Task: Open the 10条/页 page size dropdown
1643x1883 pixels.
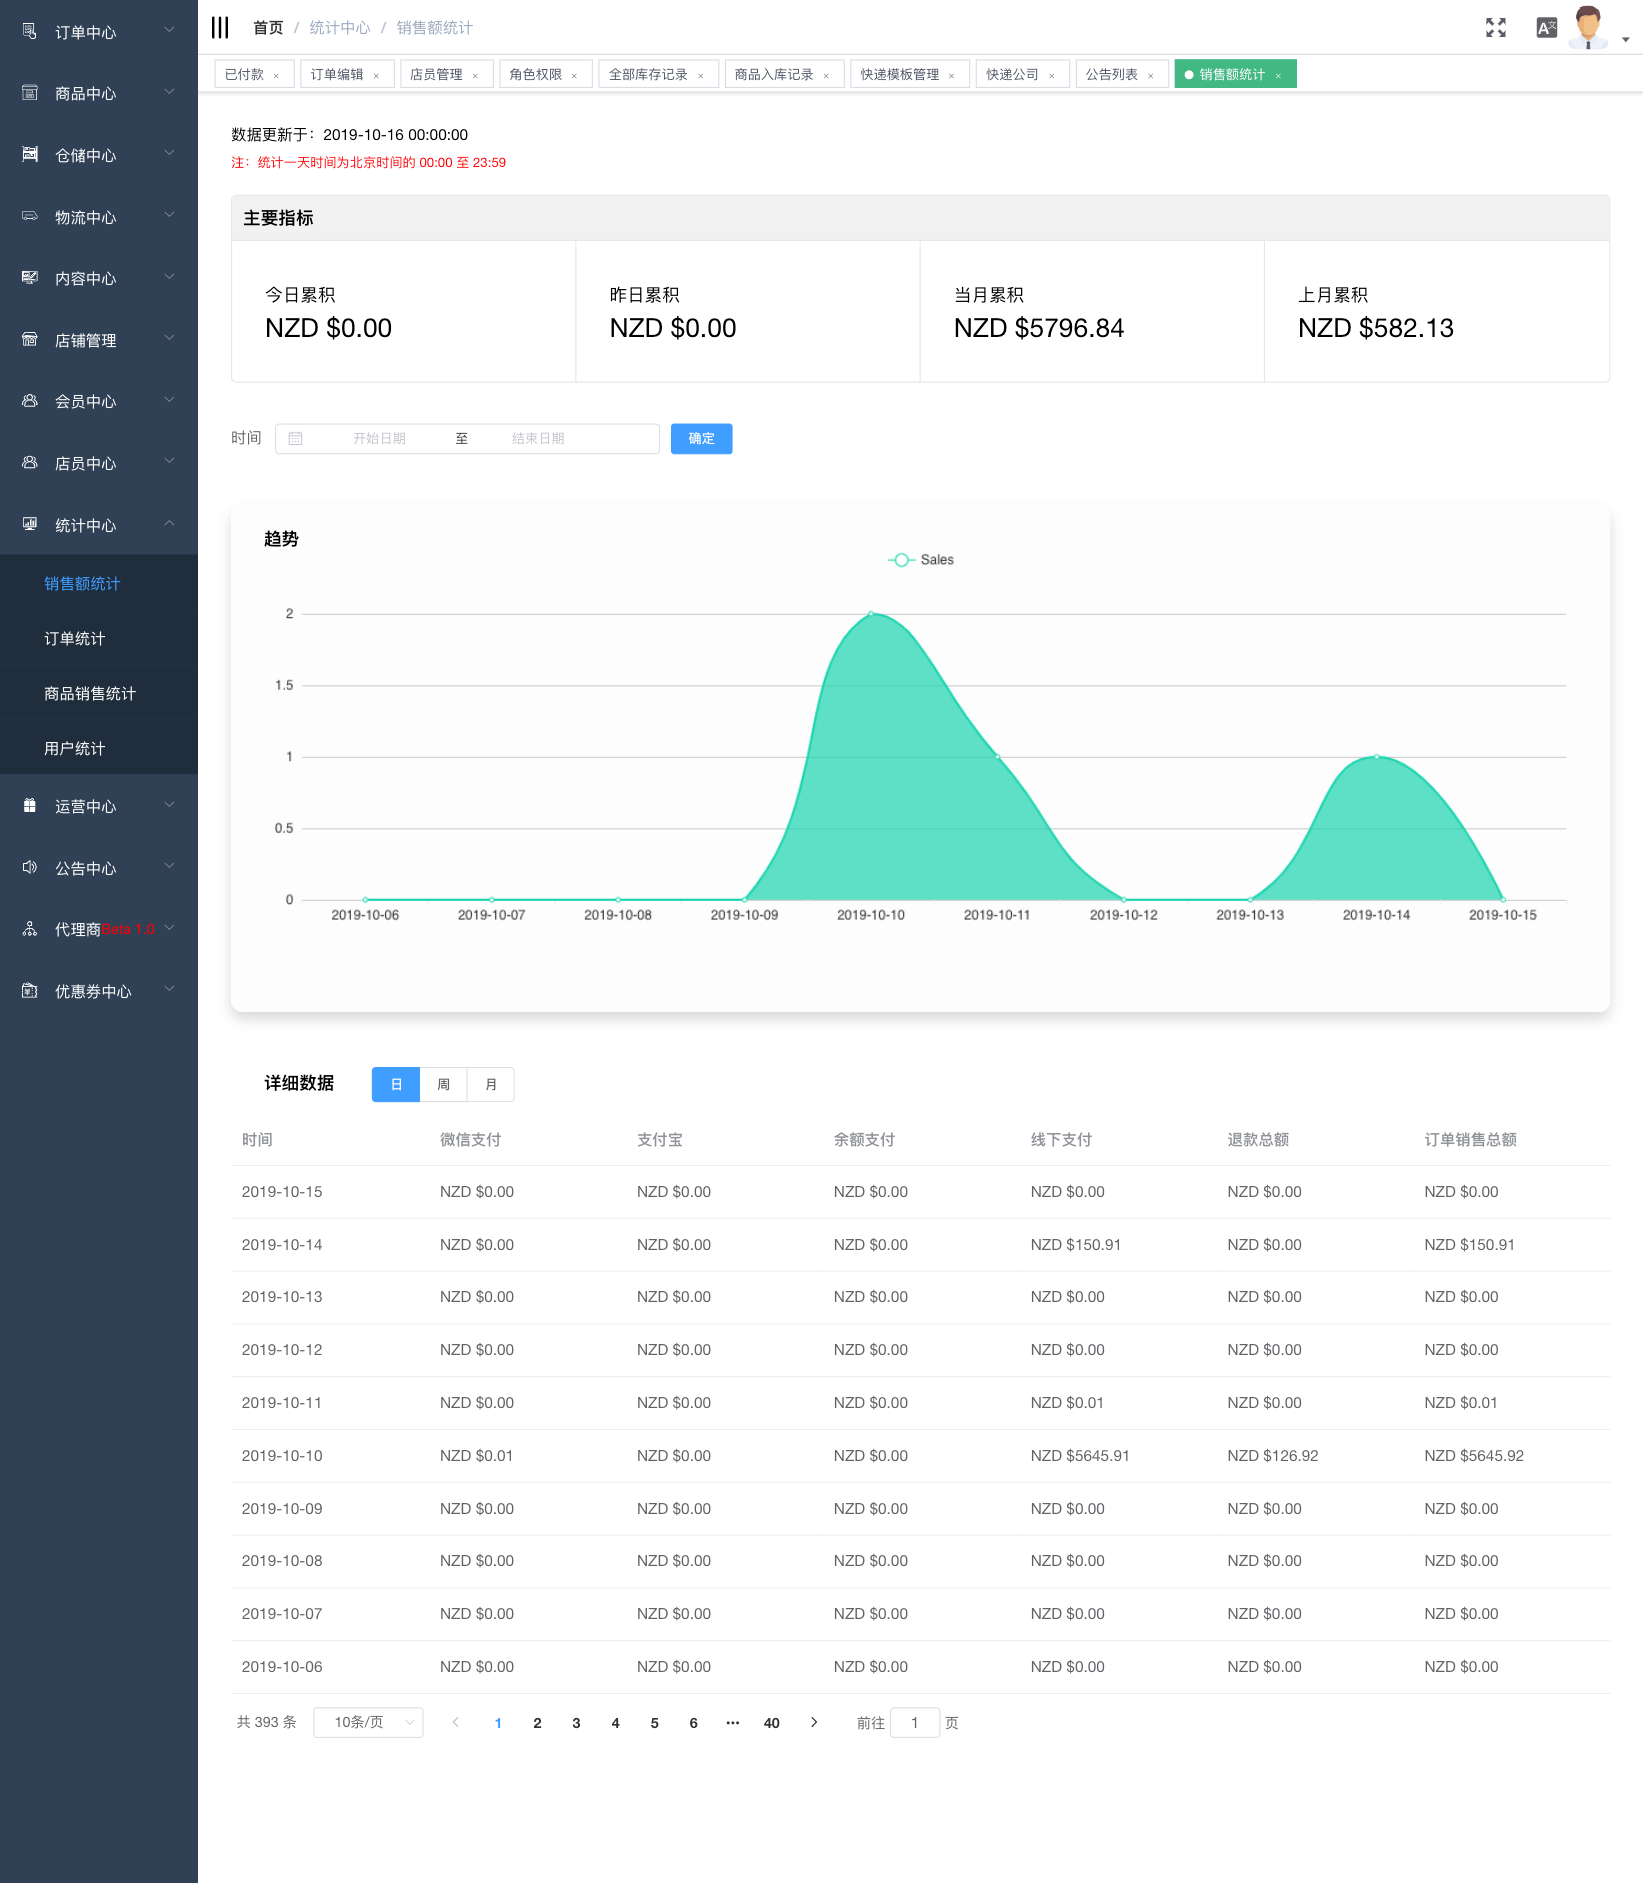Action: click(368, 1722)
